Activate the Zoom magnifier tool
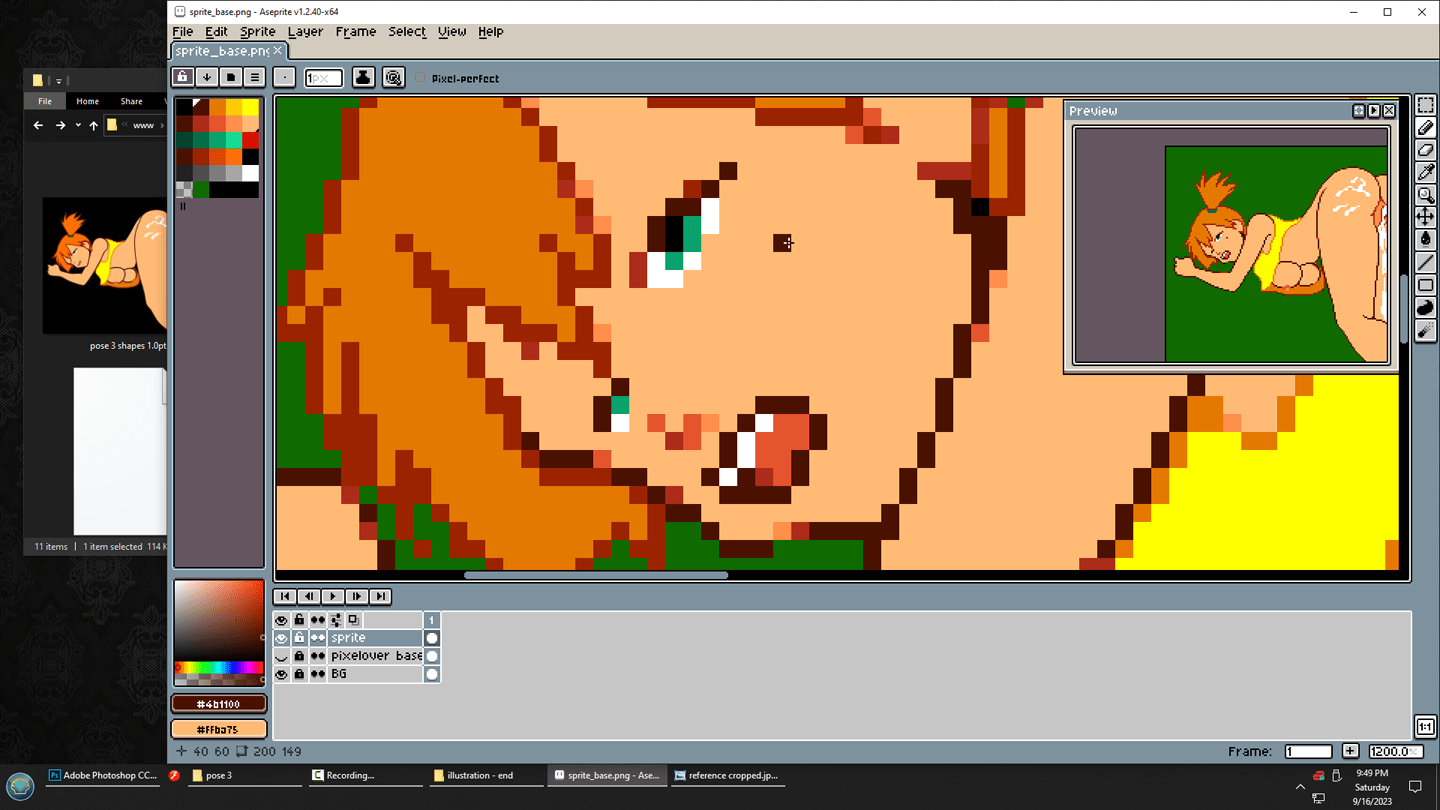 [x=1426, y=195]
